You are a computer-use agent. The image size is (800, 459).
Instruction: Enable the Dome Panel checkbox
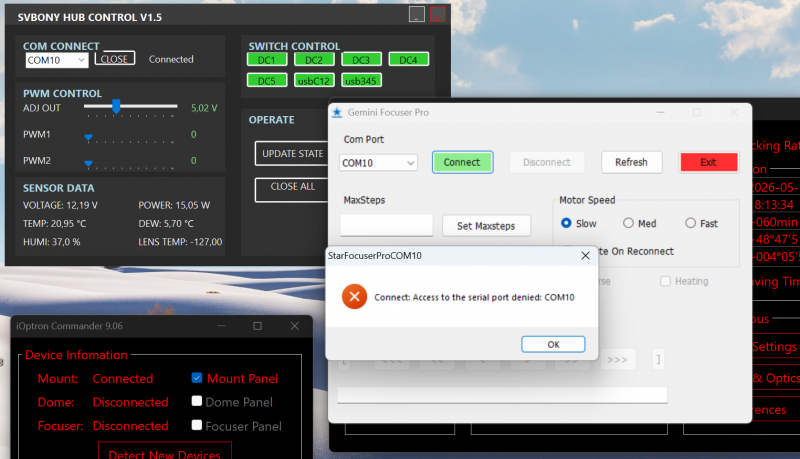pyautogui.click(x=197, y=401)
